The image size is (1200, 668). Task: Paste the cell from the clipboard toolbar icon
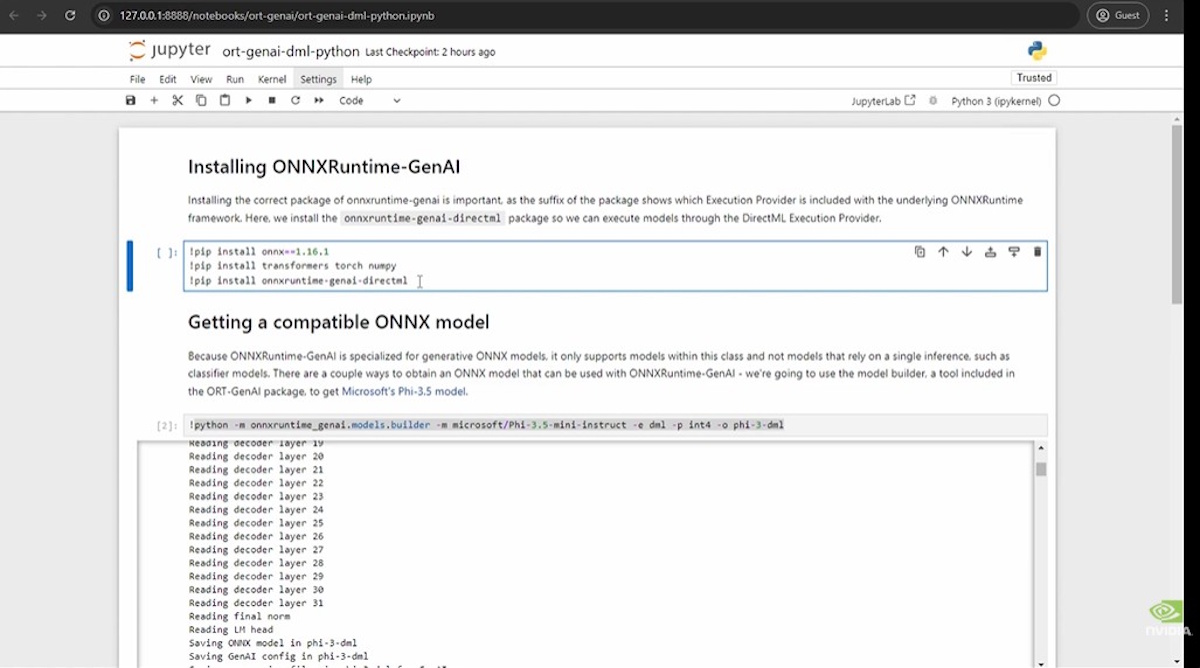pos(225,100)
